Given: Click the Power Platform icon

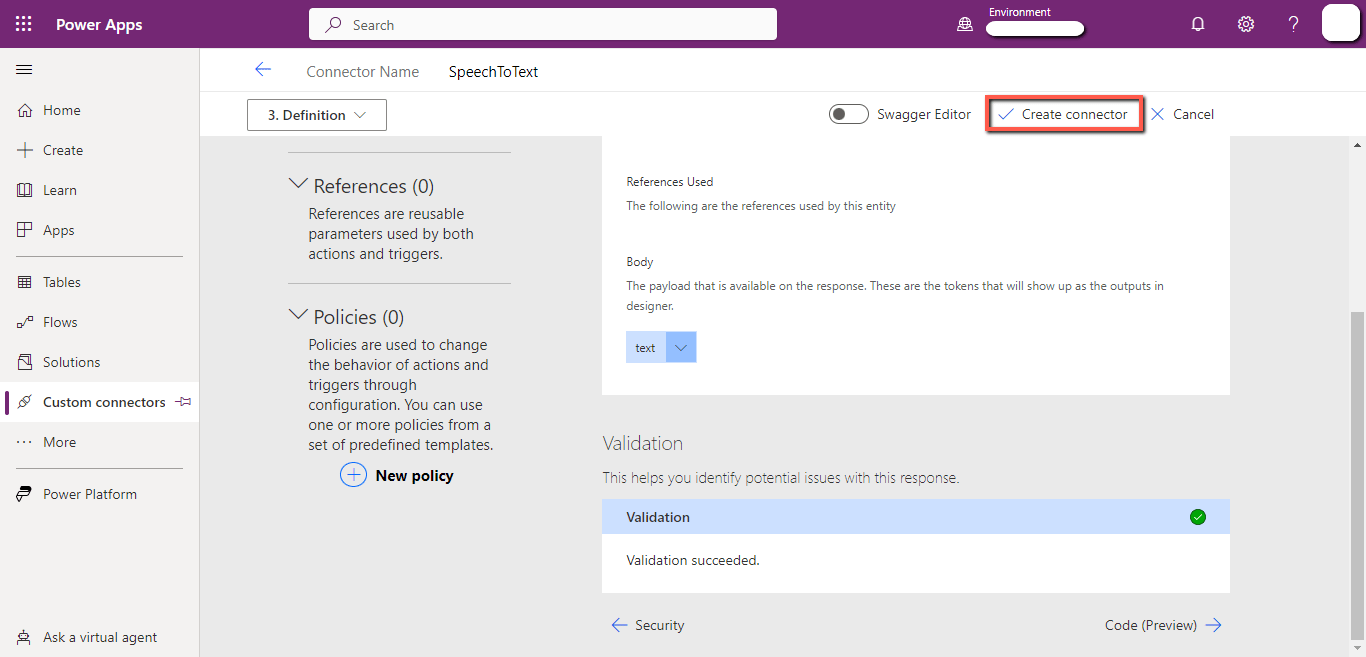Looking at the screenshot, I should (x=25, y=494).
